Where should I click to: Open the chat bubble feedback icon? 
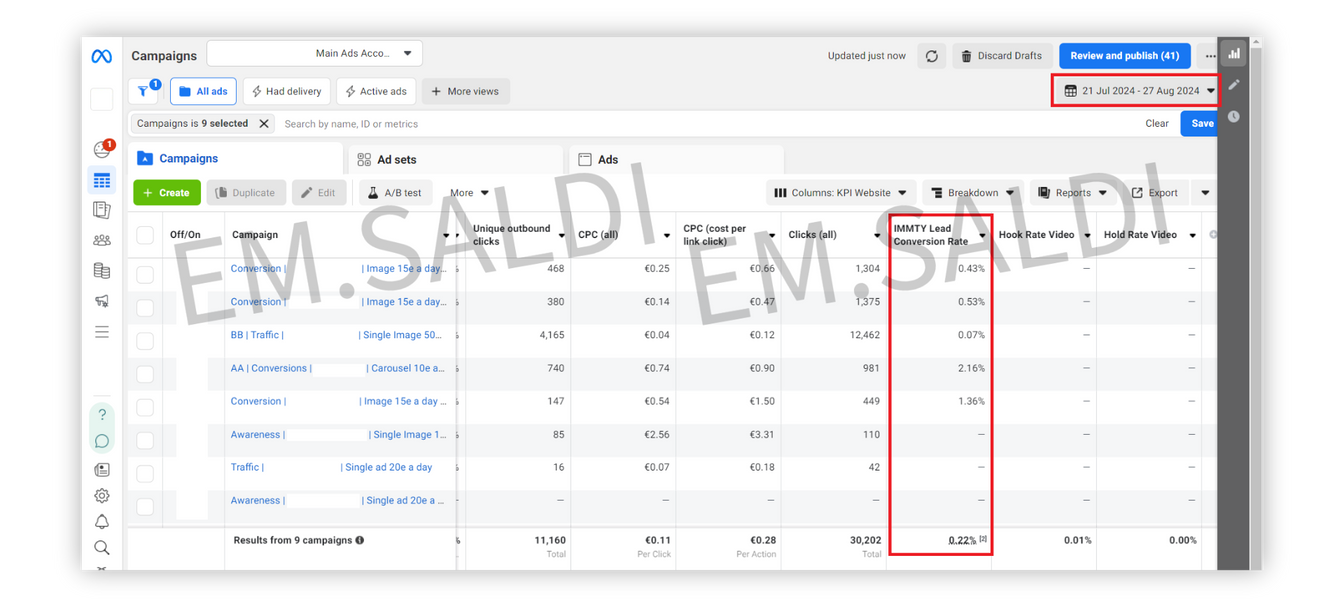point(102,441)
